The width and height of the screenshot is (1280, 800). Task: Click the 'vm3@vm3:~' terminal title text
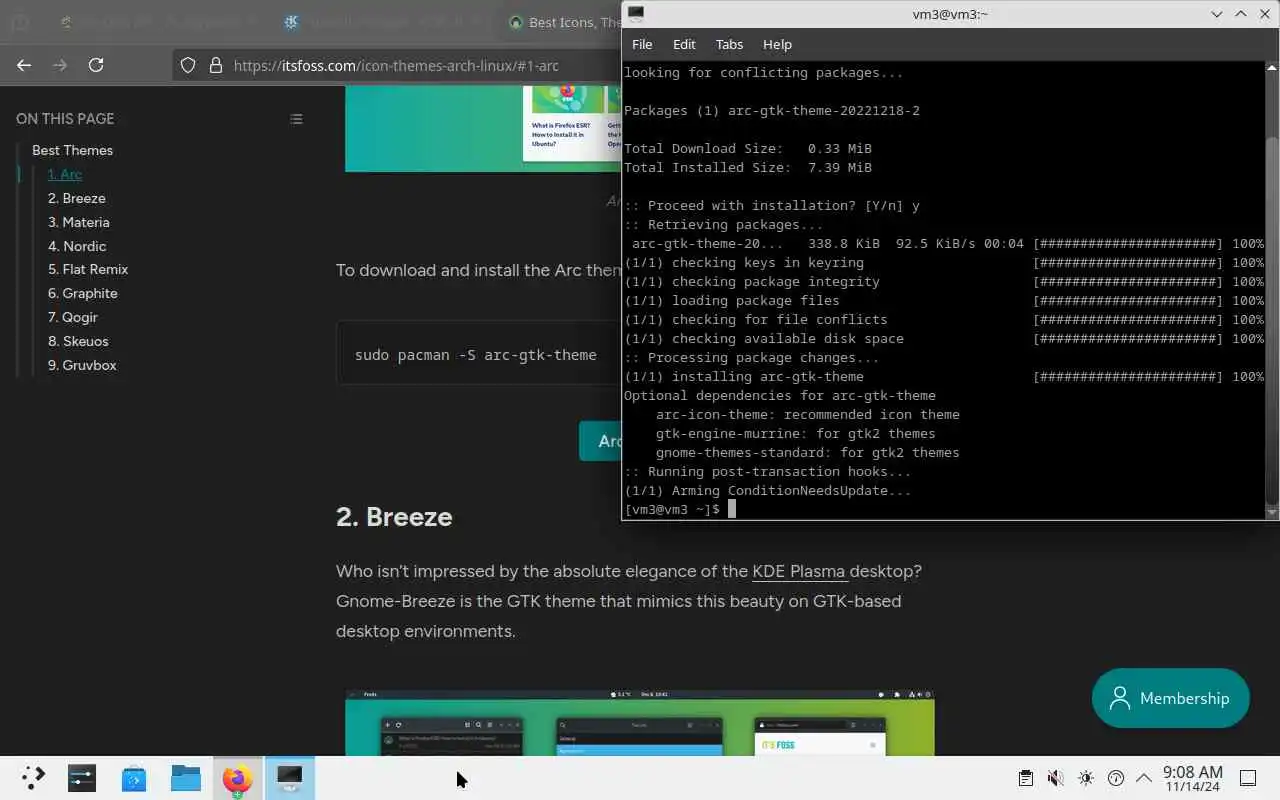point(950,14)
